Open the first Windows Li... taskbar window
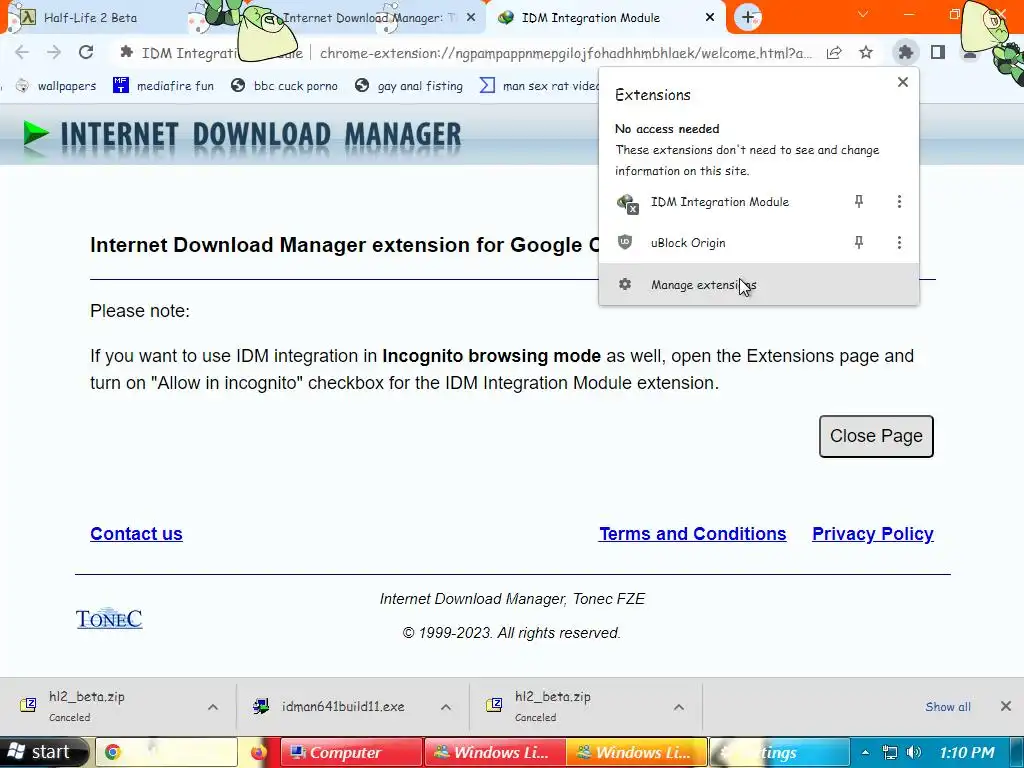Viewport: 1024px width, 768px height. pyautogui.click(x=494, y=752)
